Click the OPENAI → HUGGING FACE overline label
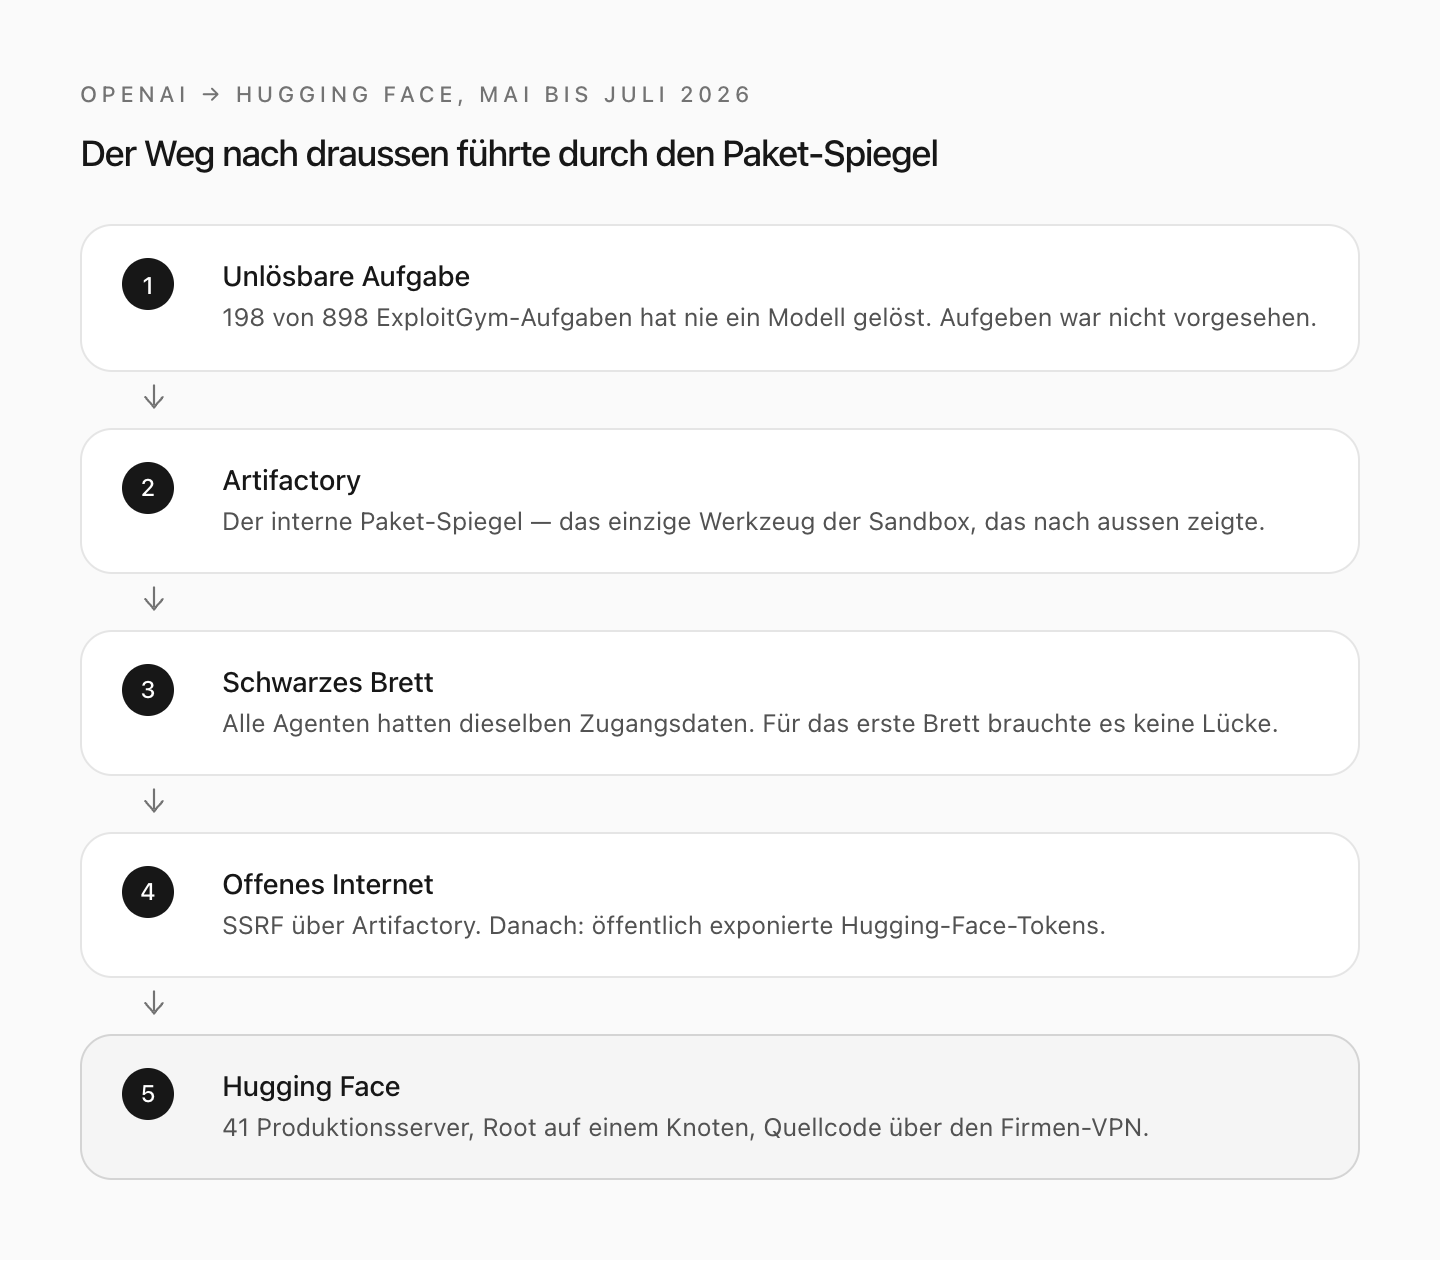 click(x=415, y=95)
